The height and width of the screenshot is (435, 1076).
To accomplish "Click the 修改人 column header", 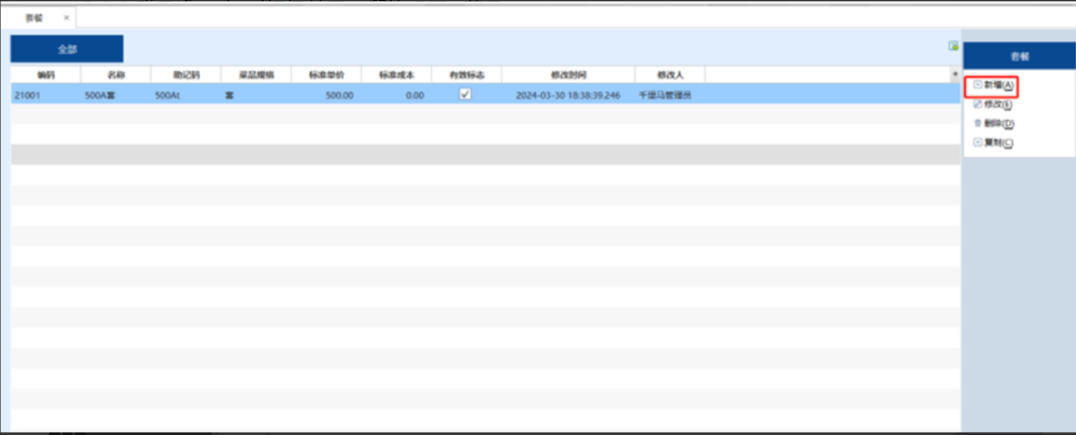I will [x=670, y=74].
